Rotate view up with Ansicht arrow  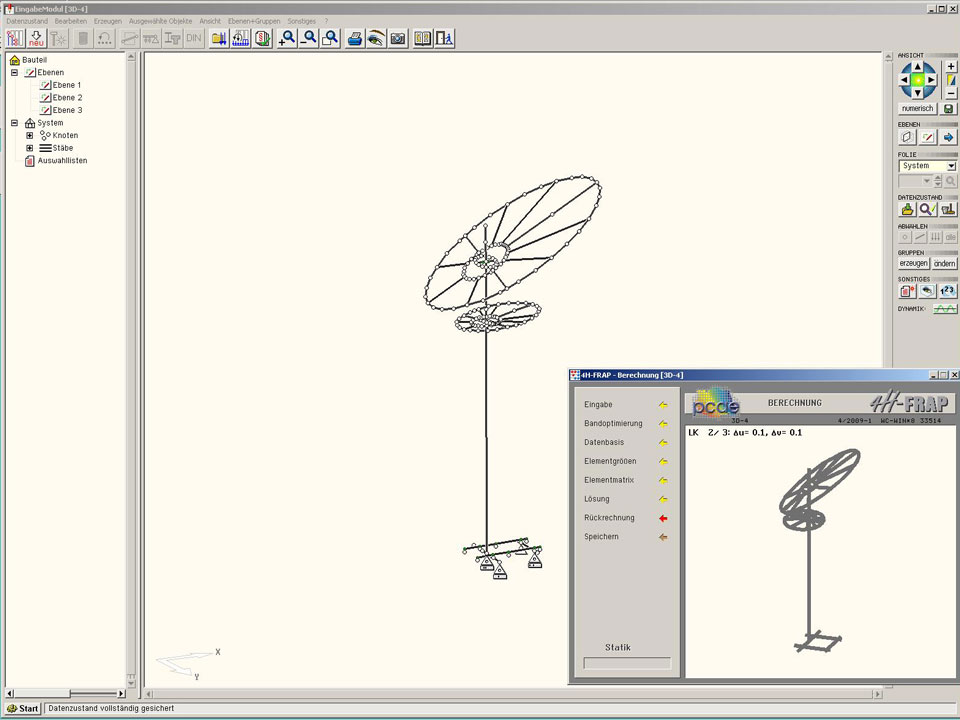918,66
